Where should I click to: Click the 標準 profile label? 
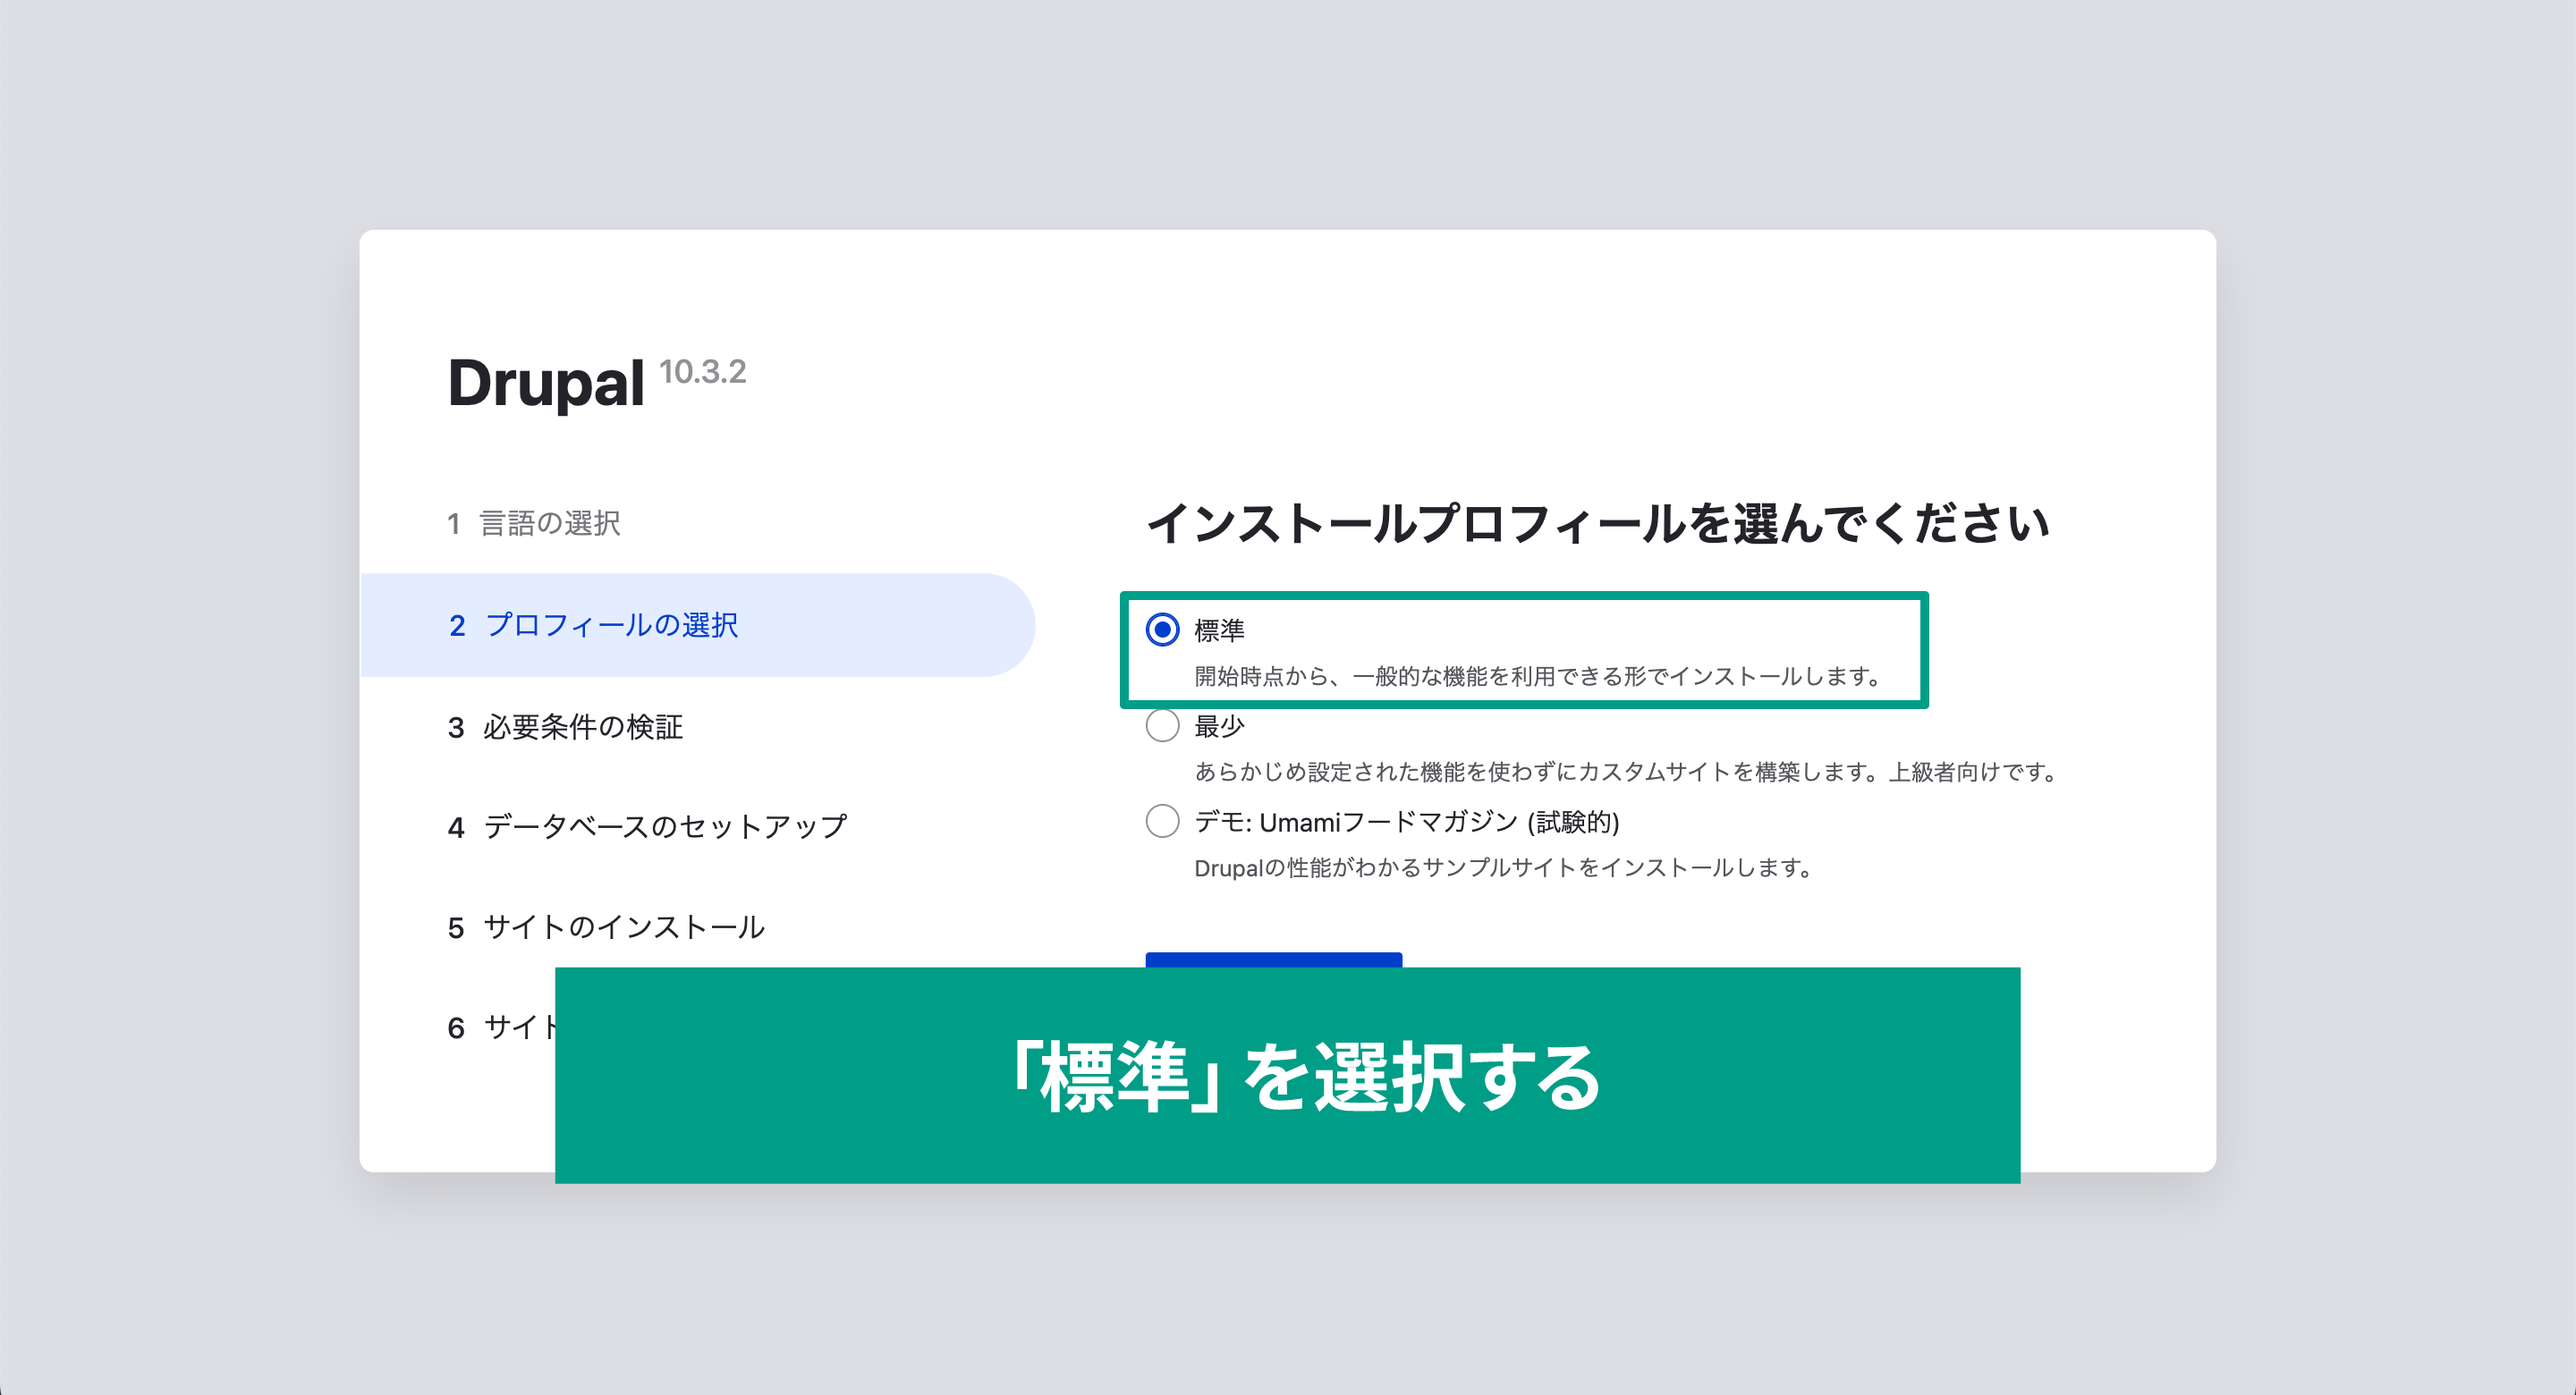pos(1219,630)
